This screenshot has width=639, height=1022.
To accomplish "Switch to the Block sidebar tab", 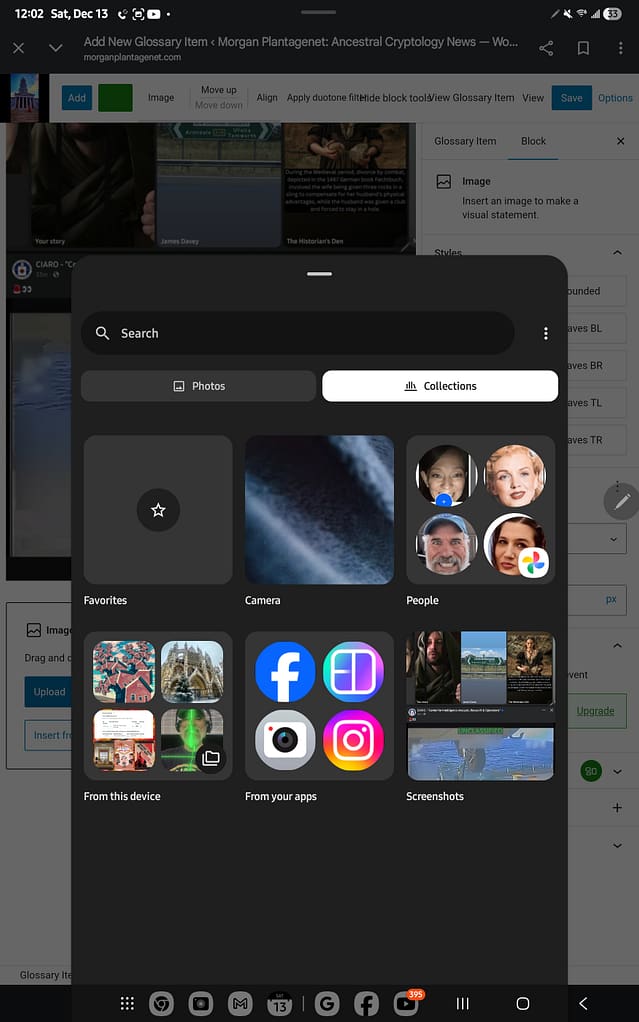I will click(x=533, y=141).
